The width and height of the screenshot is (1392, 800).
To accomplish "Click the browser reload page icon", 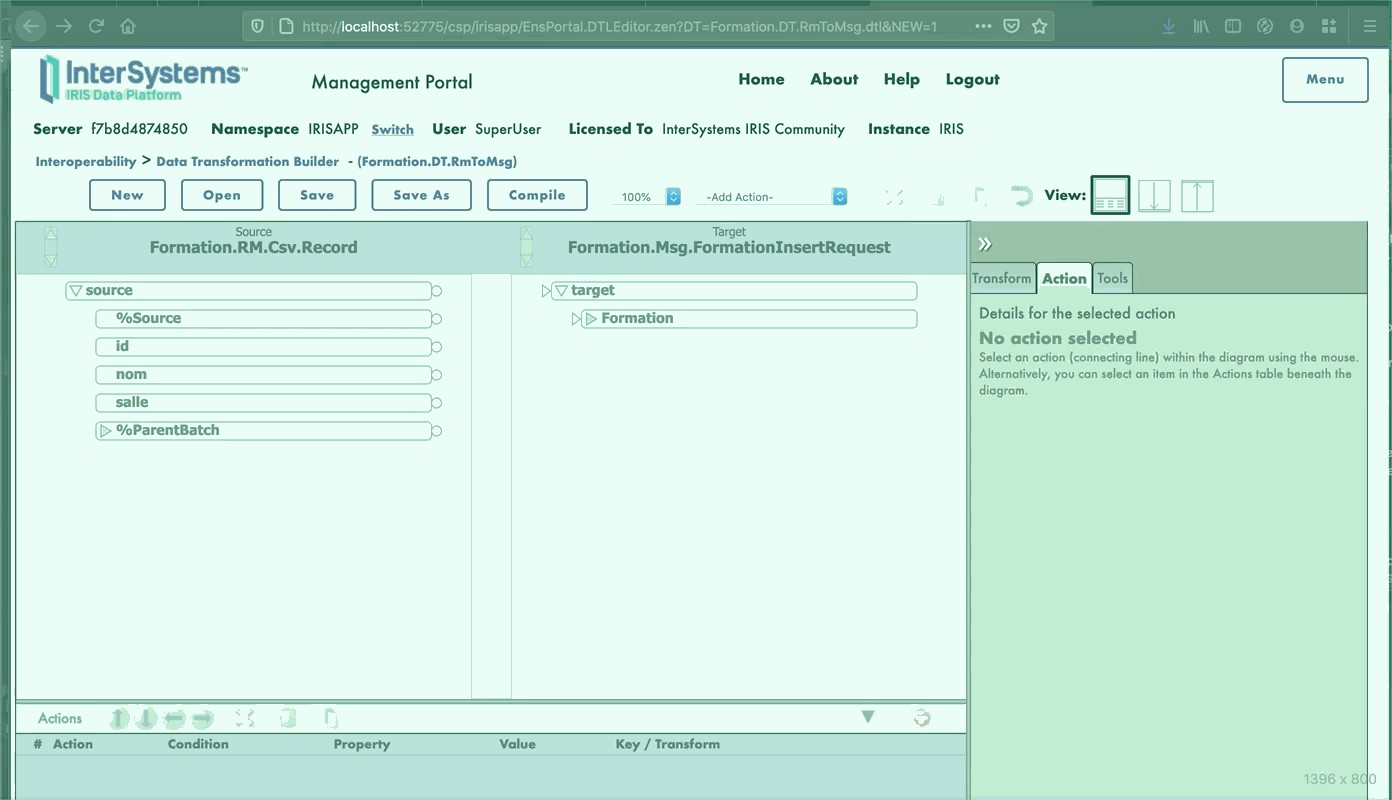I will coord(96,27).
